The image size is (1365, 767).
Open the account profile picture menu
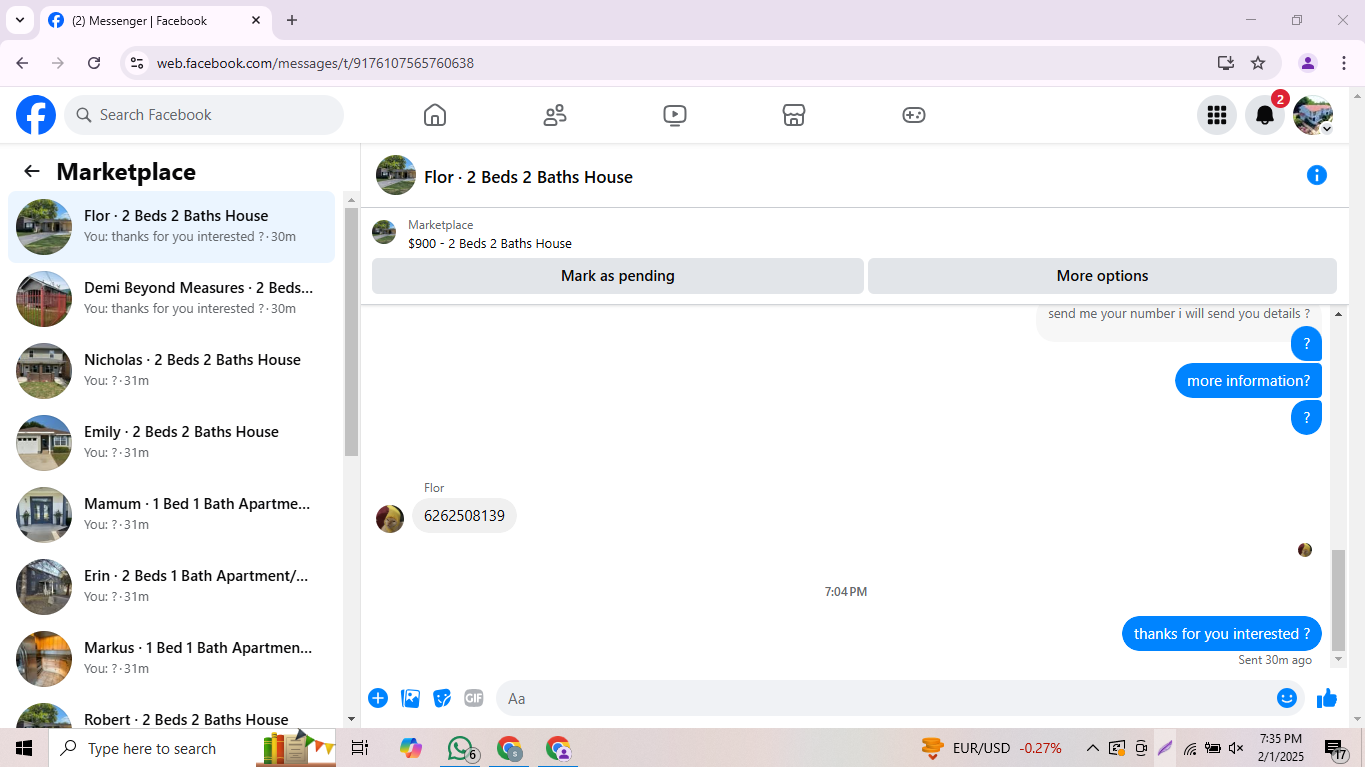(x=1313, y=115)
